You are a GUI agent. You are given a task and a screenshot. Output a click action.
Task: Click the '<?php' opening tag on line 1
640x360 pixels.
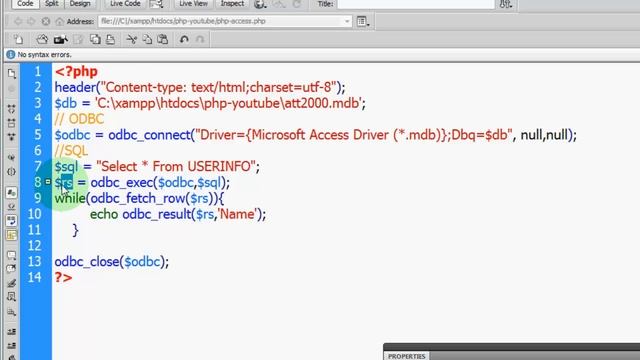point(76,71)
